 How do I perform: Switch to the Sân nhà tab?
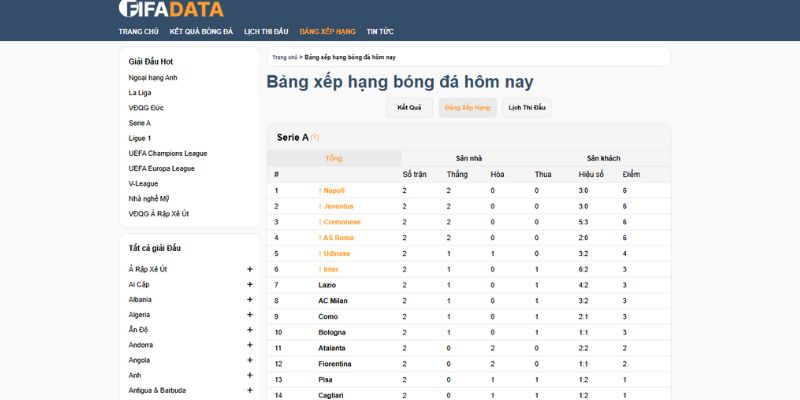pos(469,158)
